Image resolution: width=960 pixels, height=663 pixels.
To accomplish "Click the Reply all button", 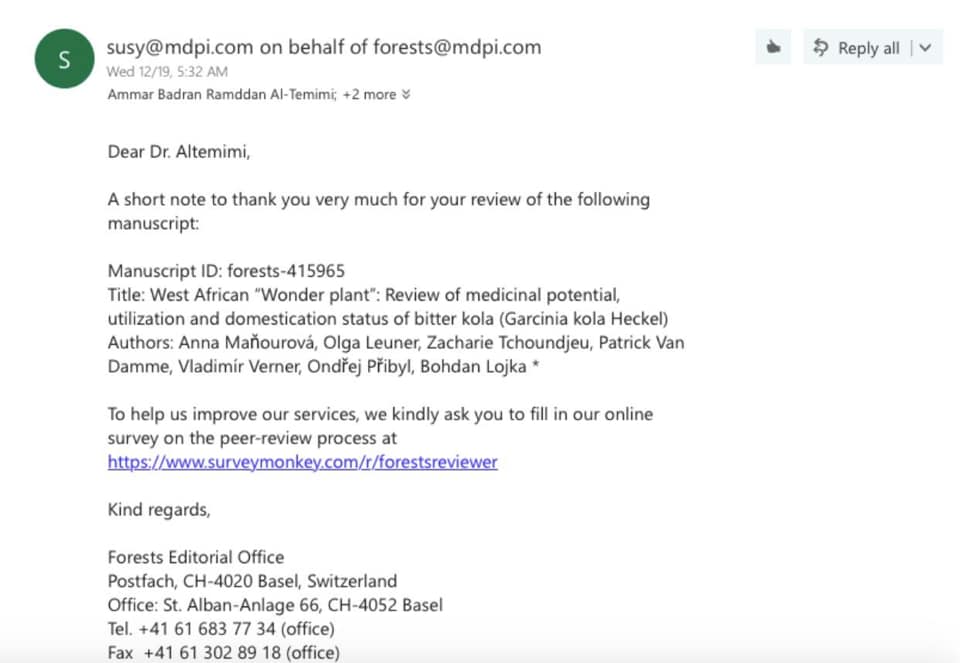I will (857, 47).
